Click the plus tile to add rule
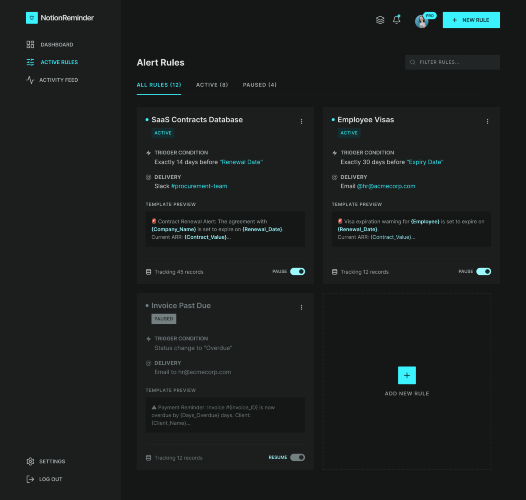This screenshot has height=500, width=526. click(x=407, y=375)
